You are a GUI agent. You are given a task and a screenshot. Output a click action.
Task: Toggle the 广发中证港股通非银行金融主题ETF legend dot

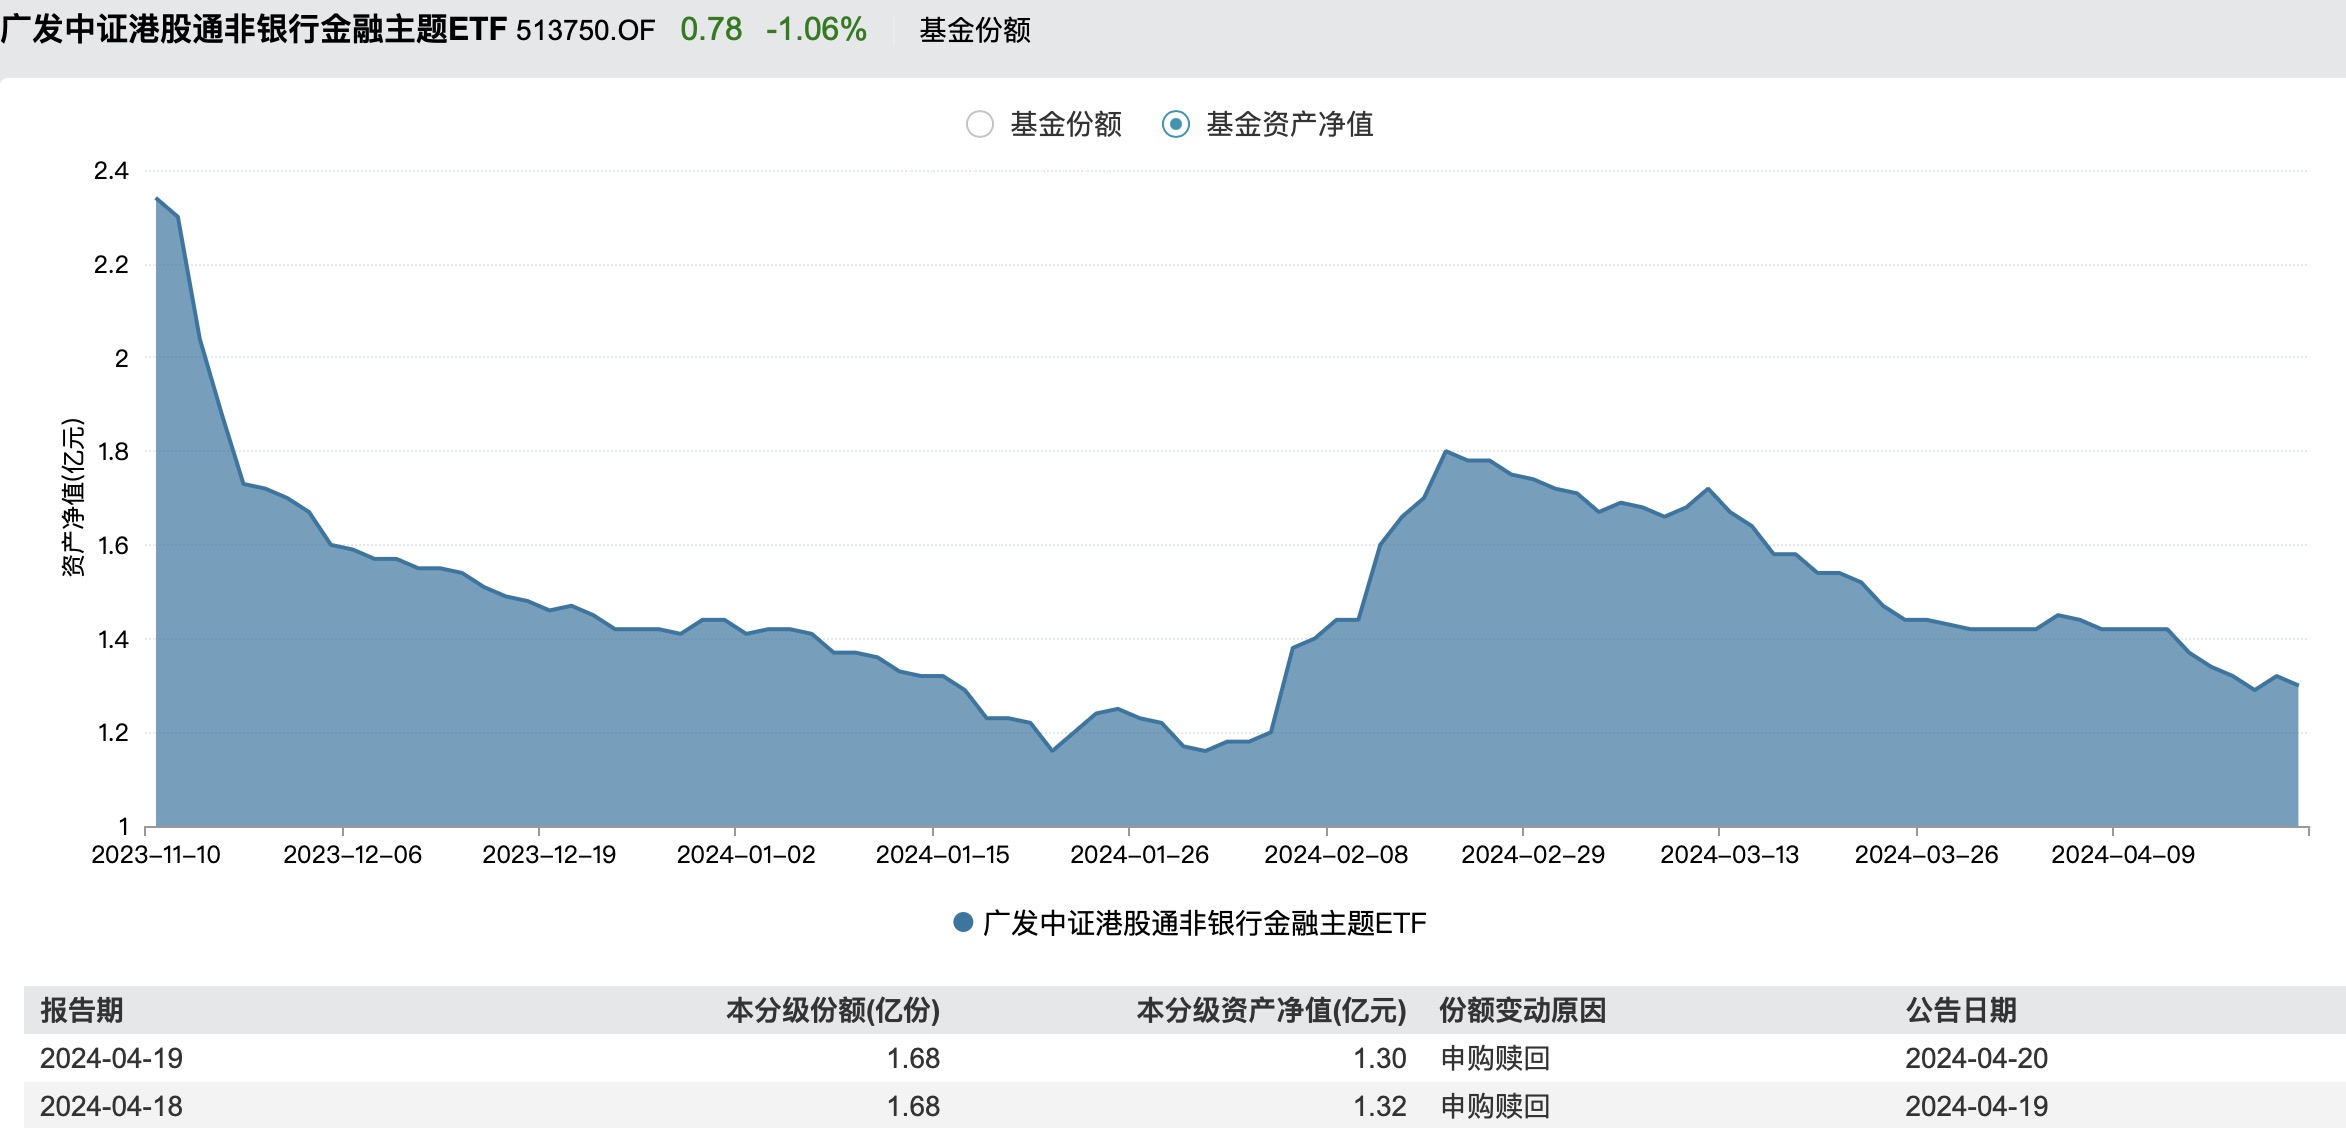click(x=963, y=922)
